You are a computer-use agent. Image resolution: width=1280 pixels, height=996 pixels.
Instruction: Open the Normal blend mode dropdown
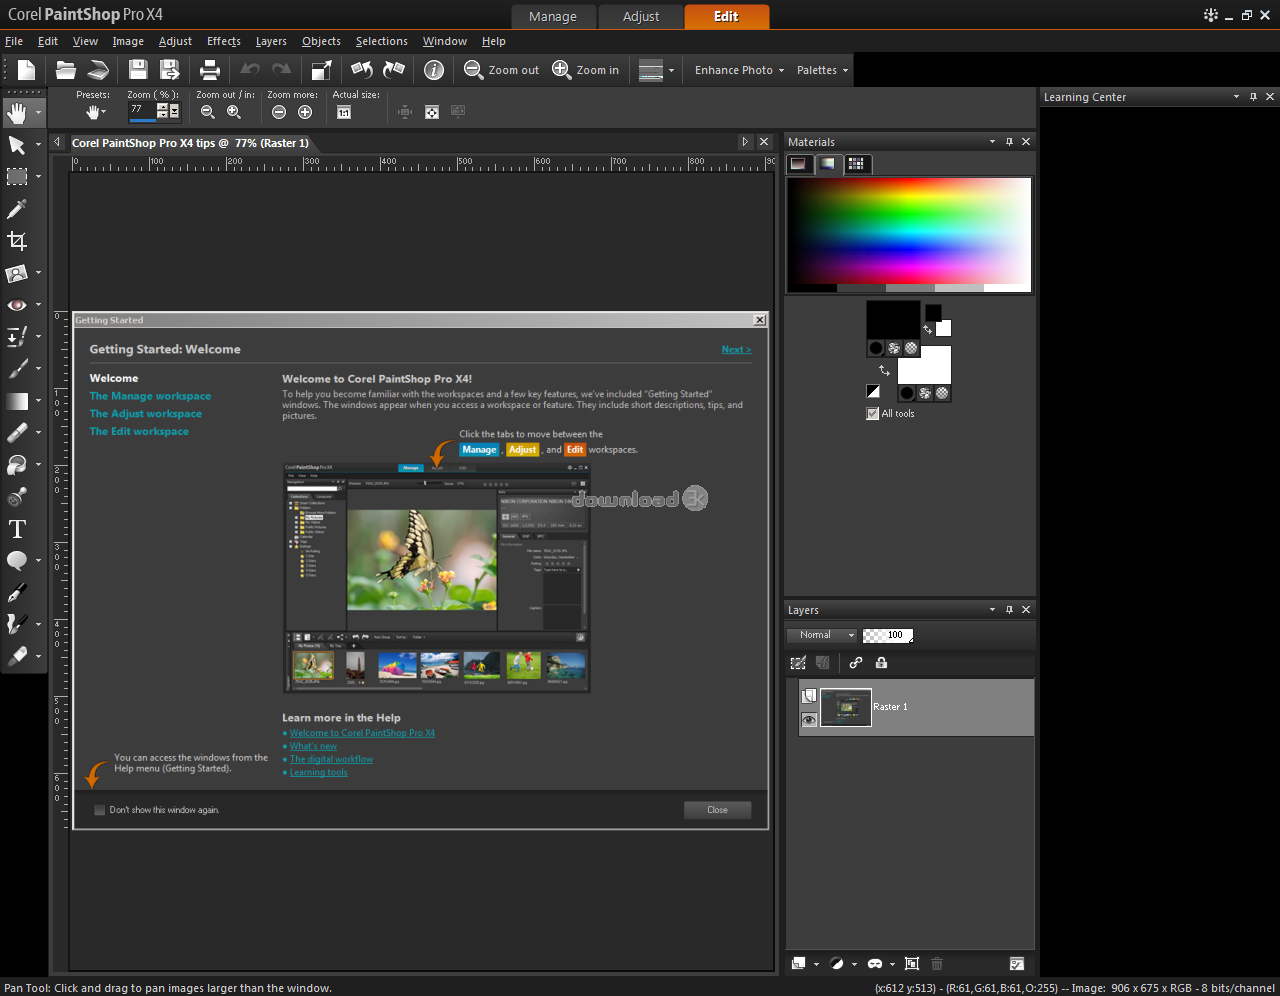pyautogui.click(x=820, y=635)
